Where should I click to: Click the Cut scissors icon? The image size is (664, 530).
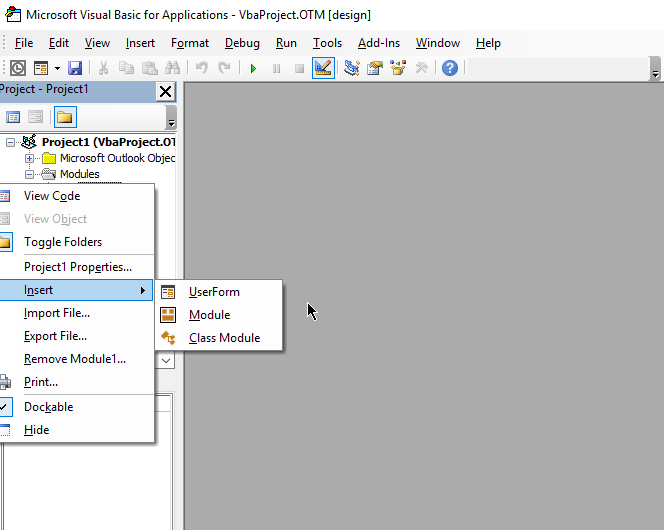point(103,68)
